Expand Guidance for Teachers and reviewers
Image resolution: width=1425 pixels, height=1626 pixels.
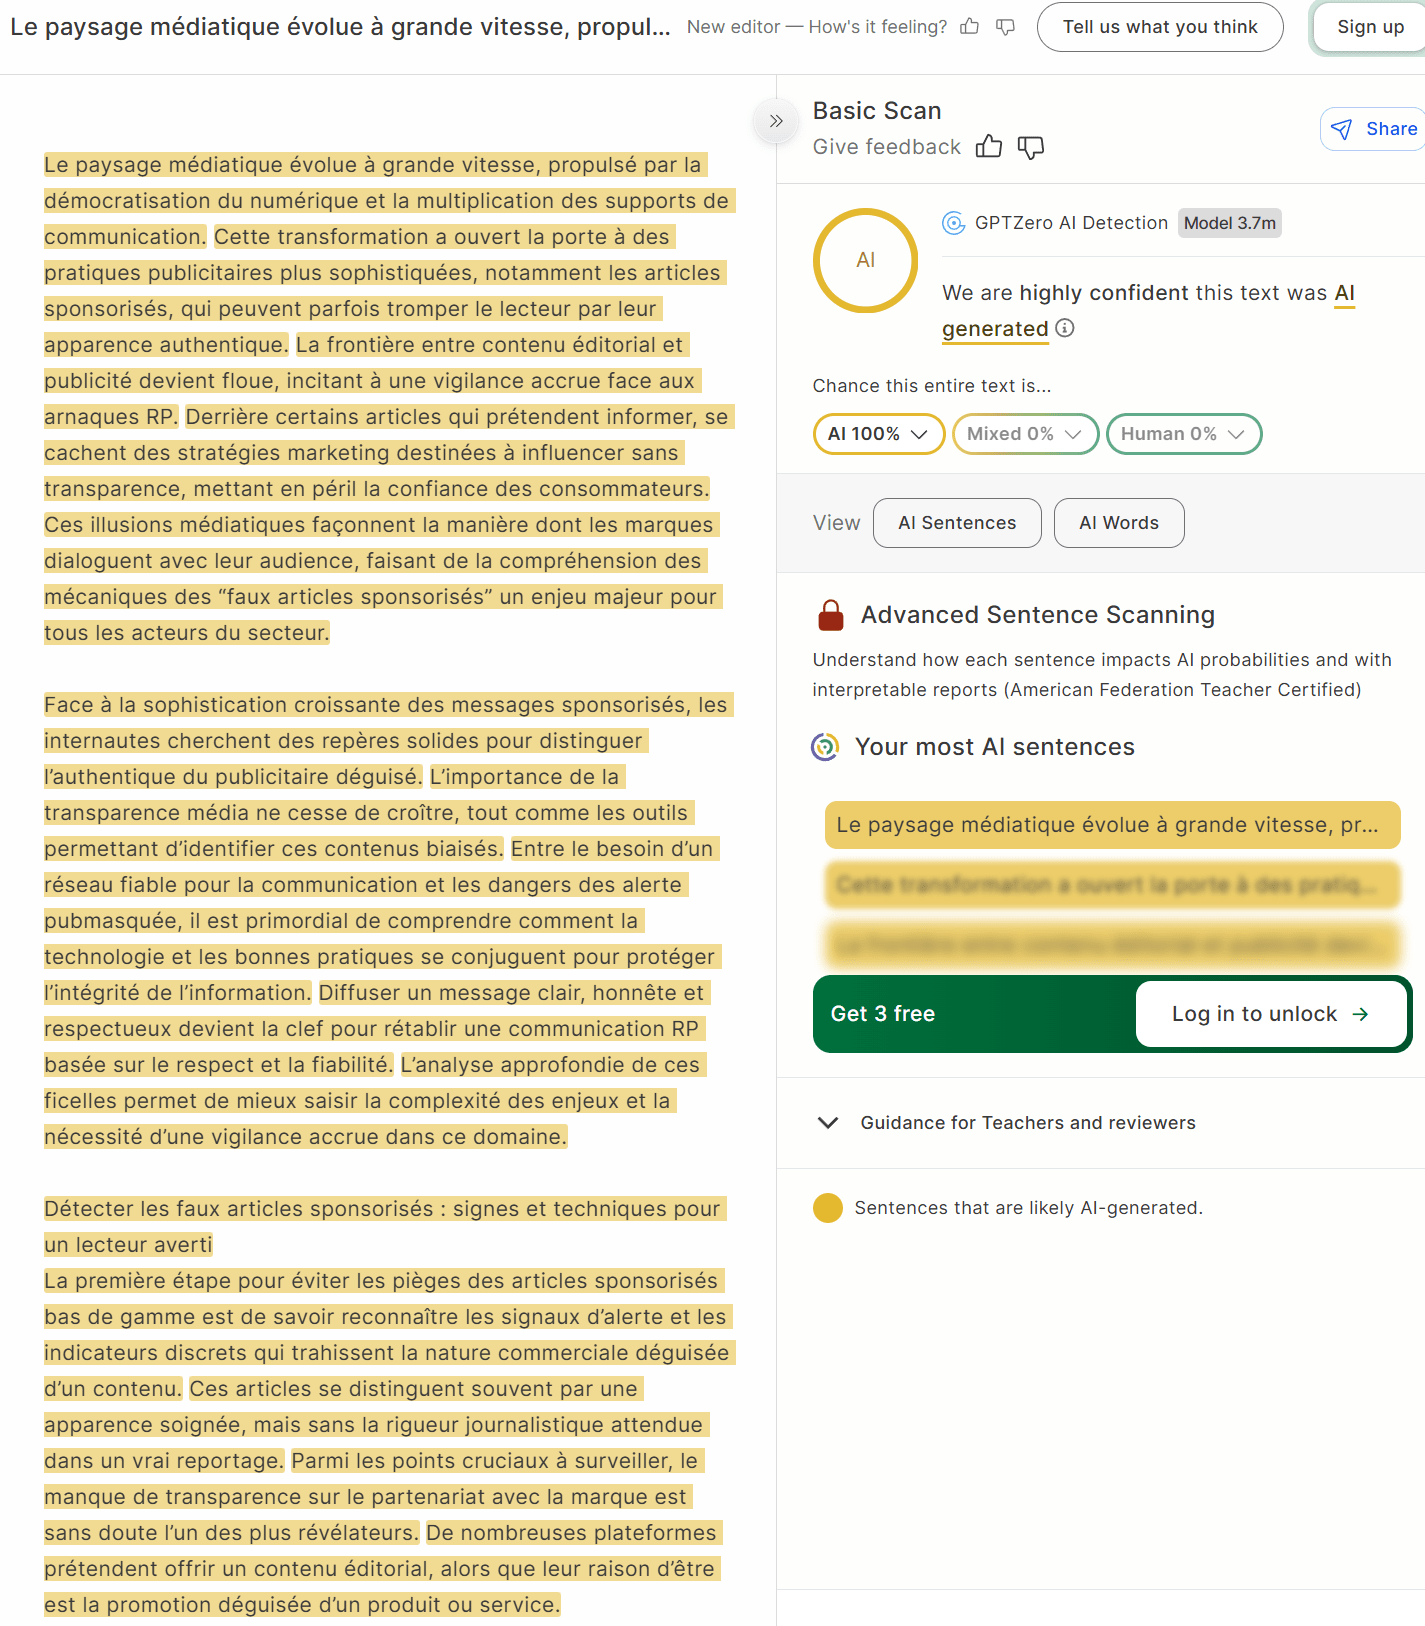click(x=1006, y=1123)
